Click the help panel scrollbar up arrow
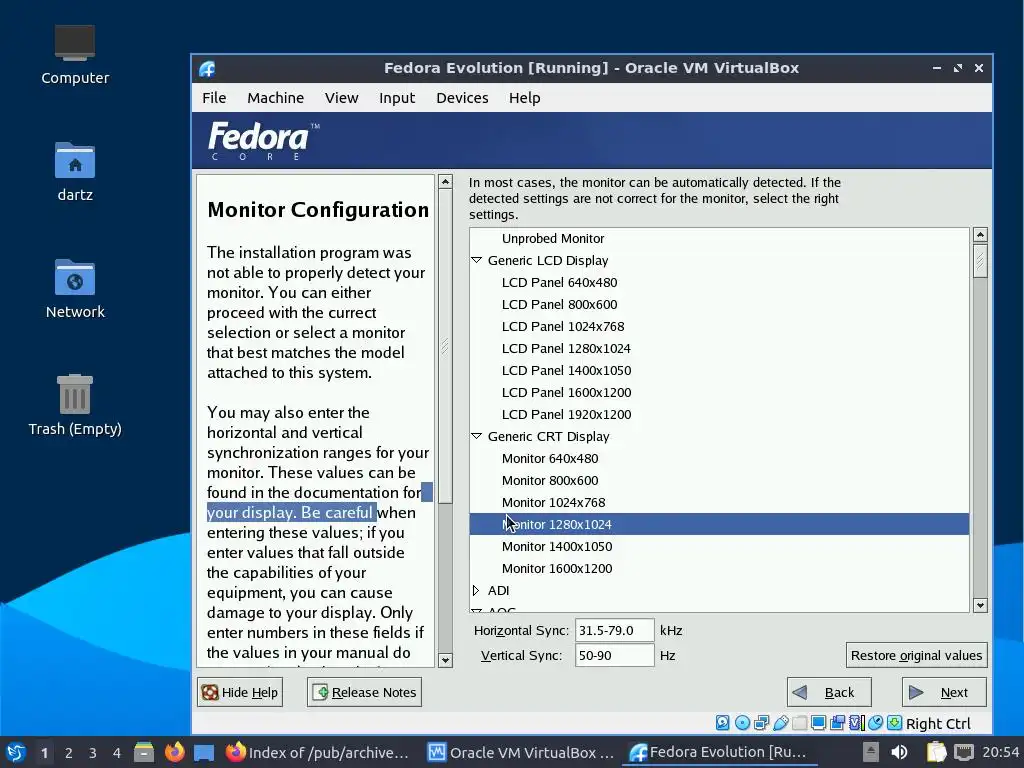 click(445, 182)
